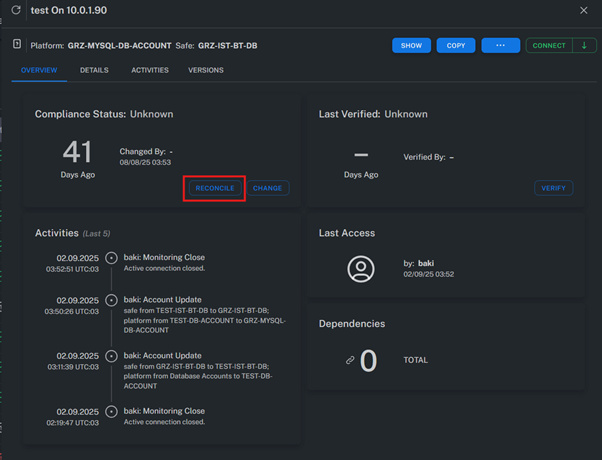Screen dimensions: 602x460
Task: Open the Activities tab
Action: pyautogui.click(x=150, y=70)
